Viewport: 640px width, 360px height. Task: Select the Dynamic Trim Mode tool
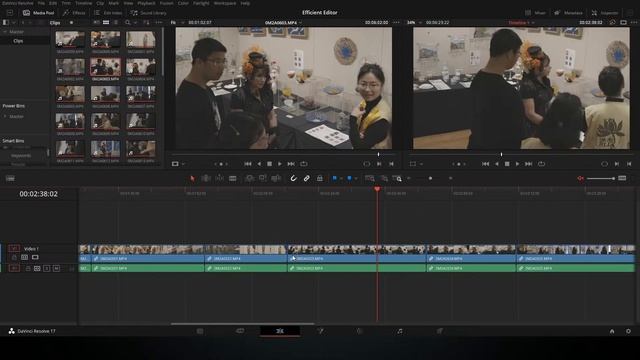pyautogui.click(x=219, y=178)
